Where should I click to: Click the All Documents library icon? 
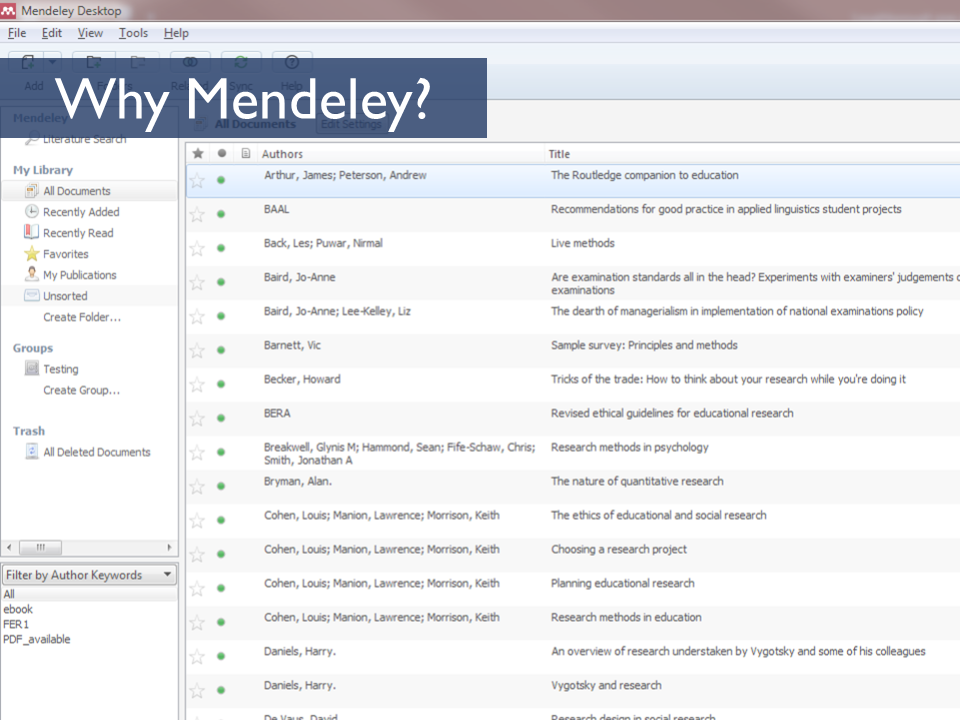tap(32, 191)
